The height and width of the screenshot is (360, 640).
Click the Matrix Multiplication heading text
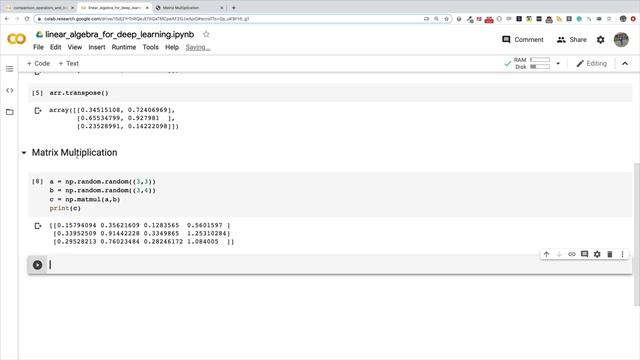[x=74, y=153]
